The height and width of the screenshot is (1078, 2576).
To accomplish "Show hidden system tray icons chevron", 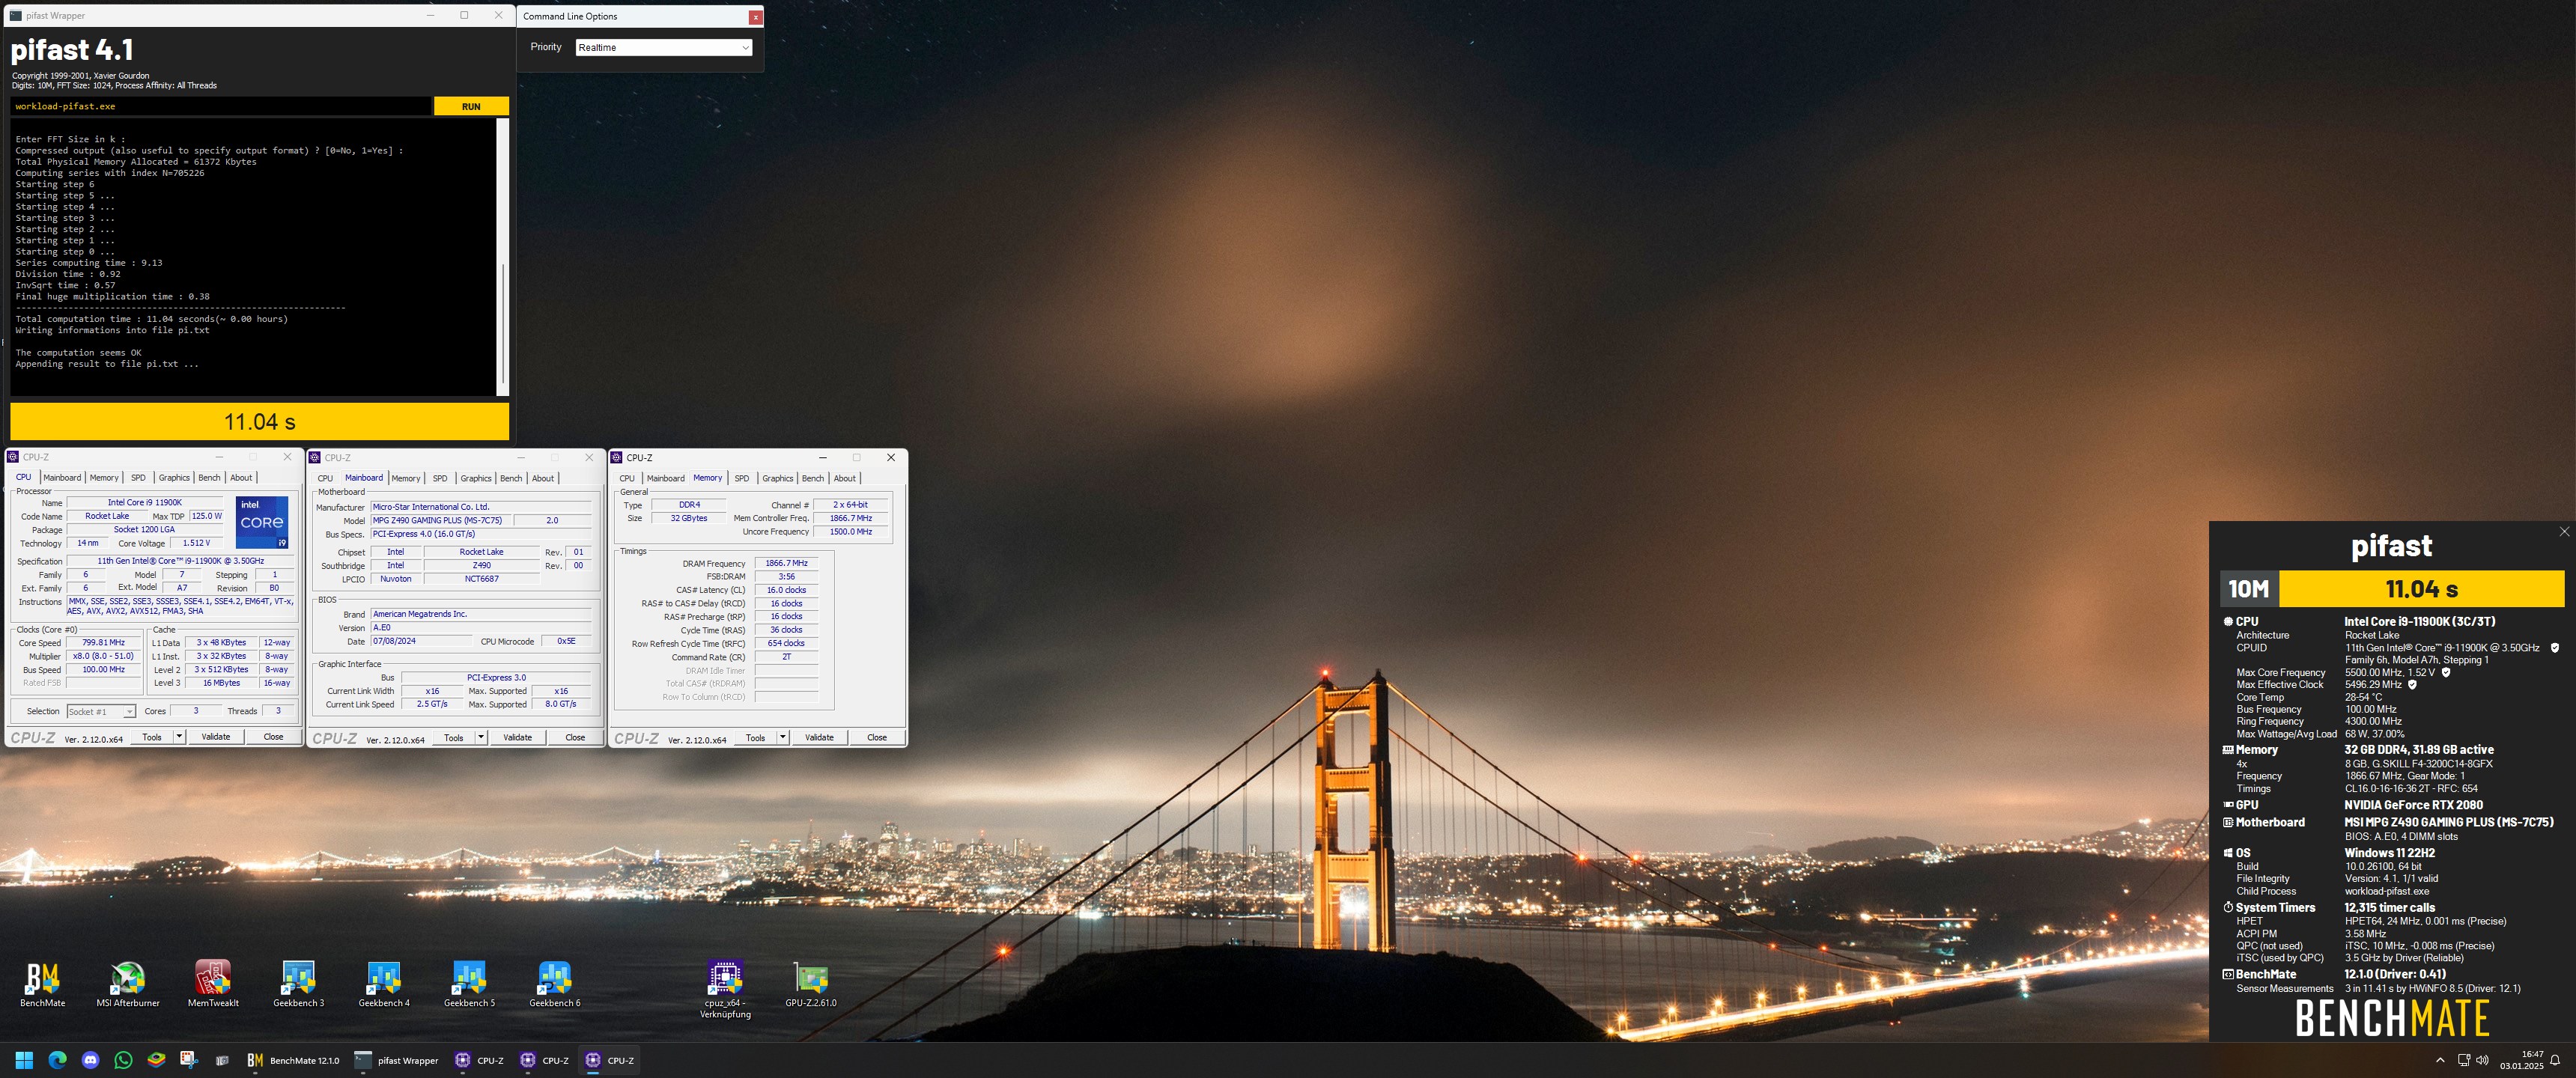I will [x=2440, y=1060].
